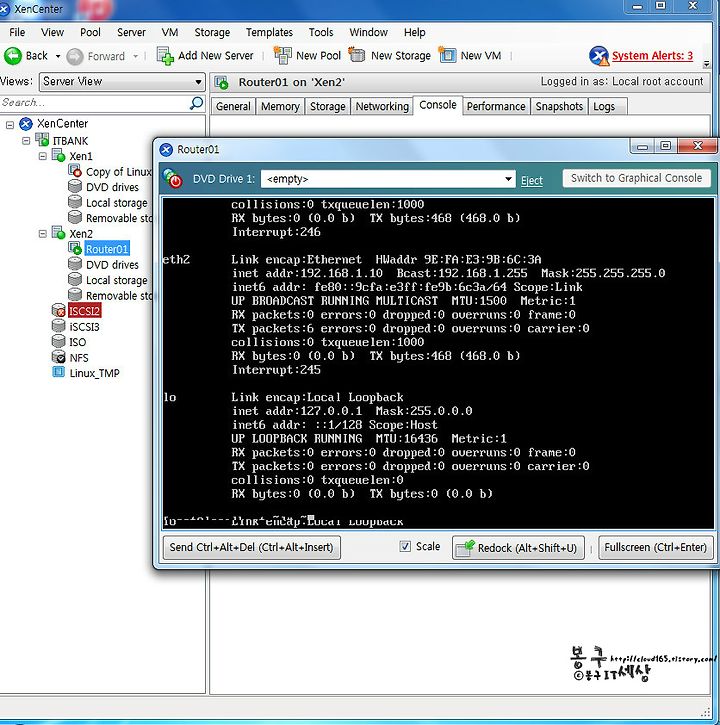Click the Redock icon in the console window

[x=465, y=548]
